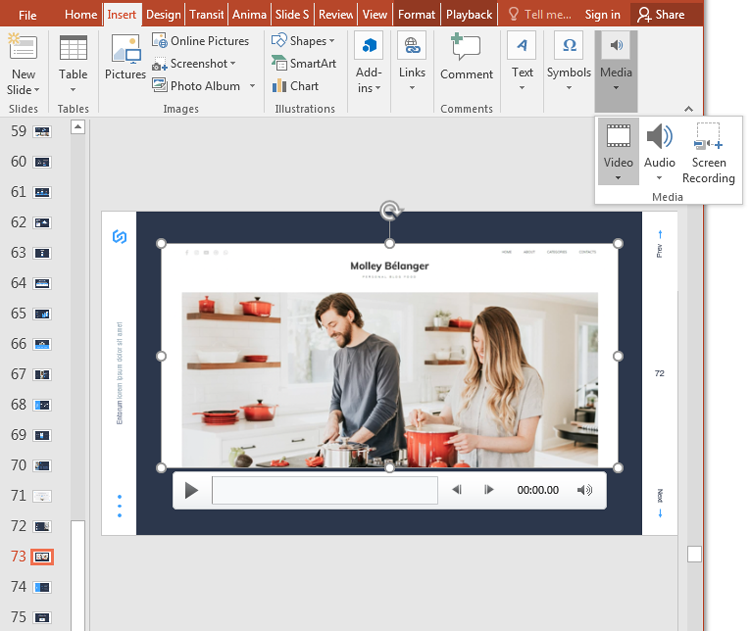
Task: Add a new Comment
Action: tap(466, 57)
